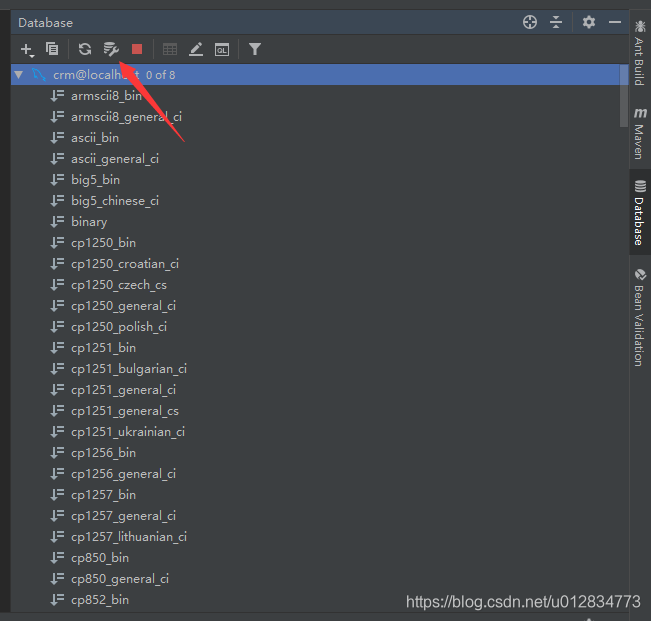Viewport: 651px width, 621px height.
Task: Select the big5_bin collation
Action: 95,180
